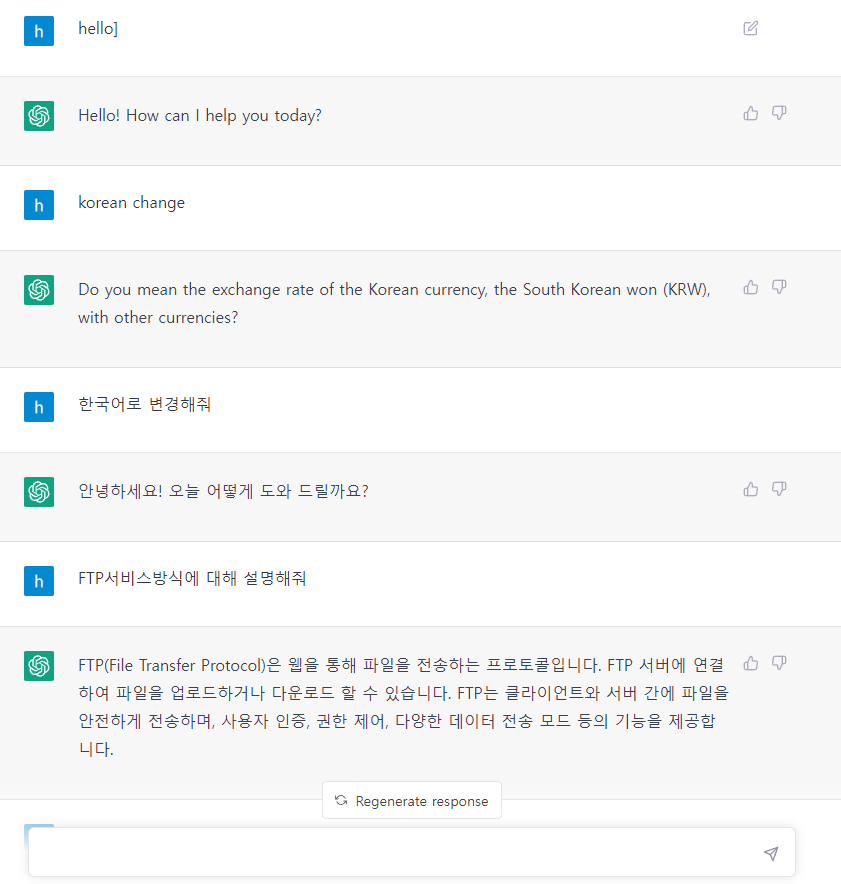Give thumbs down to the Hello greeting reply
The height and width of the screenshot is (884, 841).
click(779, 113)
